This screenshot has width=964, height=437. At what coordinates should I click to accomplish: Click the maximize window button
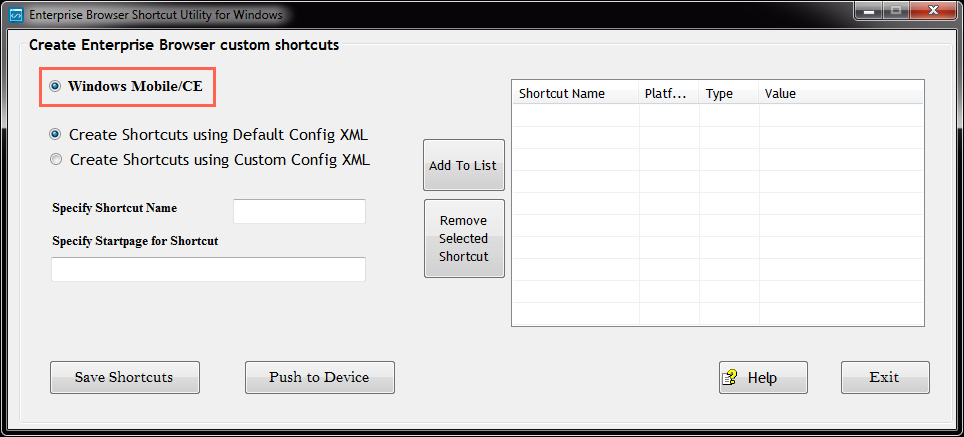click(x=894, y=12)
